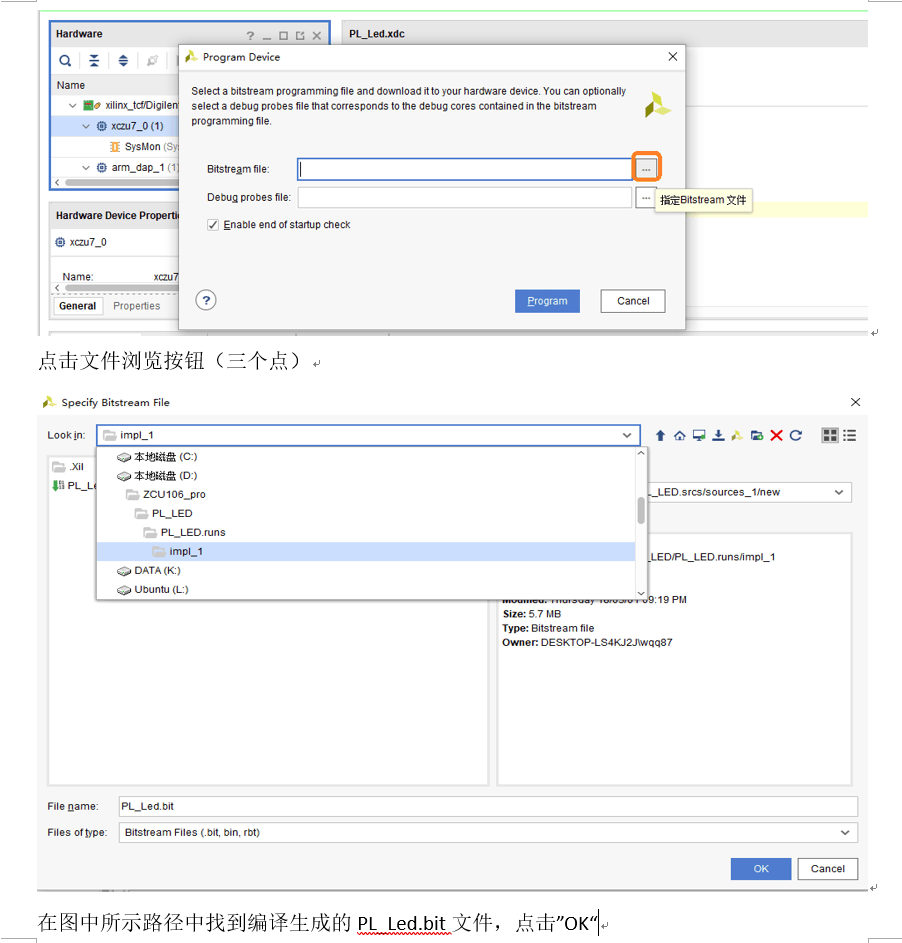
Task: Switch to the Properties tab
Action: 137,306
